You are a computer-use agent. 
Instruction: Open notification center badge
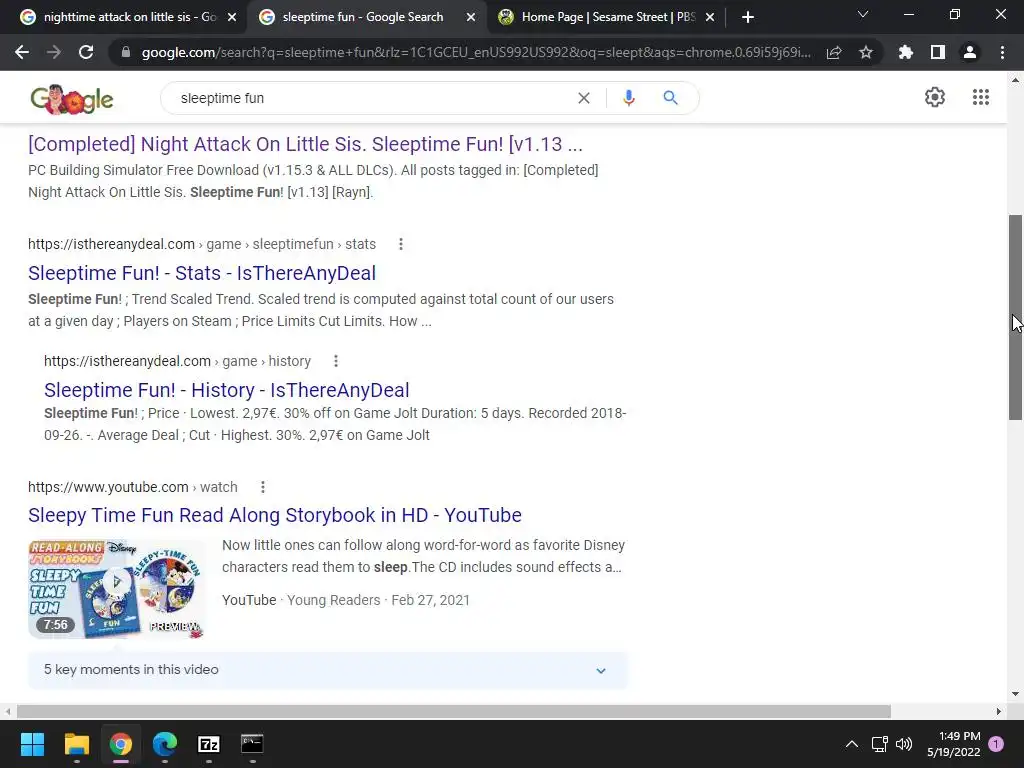pyautogui.click(x=996, y=744)
